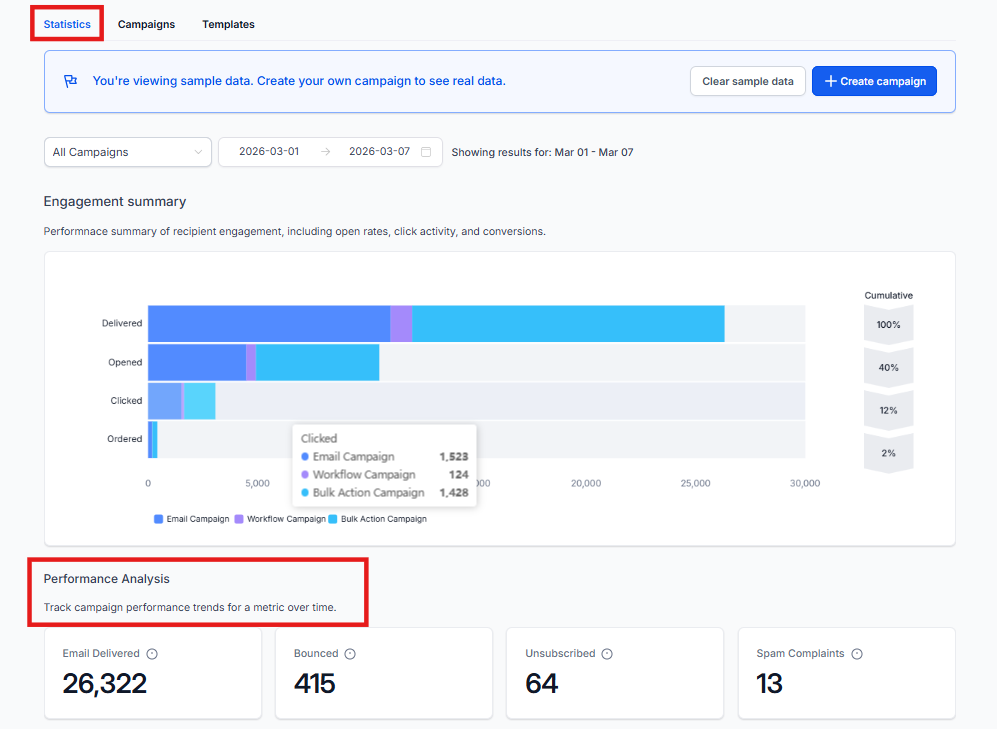997x729 pixels.
Task: Open the All Campaigns dropdown
Action: (x=127, y=152)
